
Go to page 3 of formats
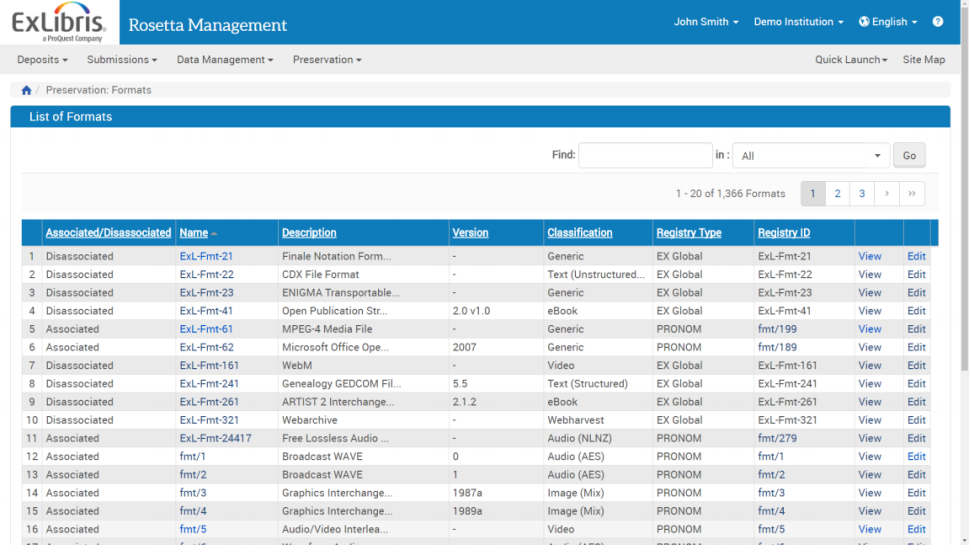861,194
